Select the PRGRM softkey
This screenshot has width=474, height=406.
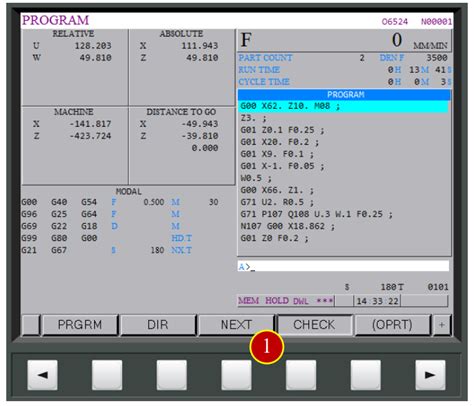pos(80,325)
